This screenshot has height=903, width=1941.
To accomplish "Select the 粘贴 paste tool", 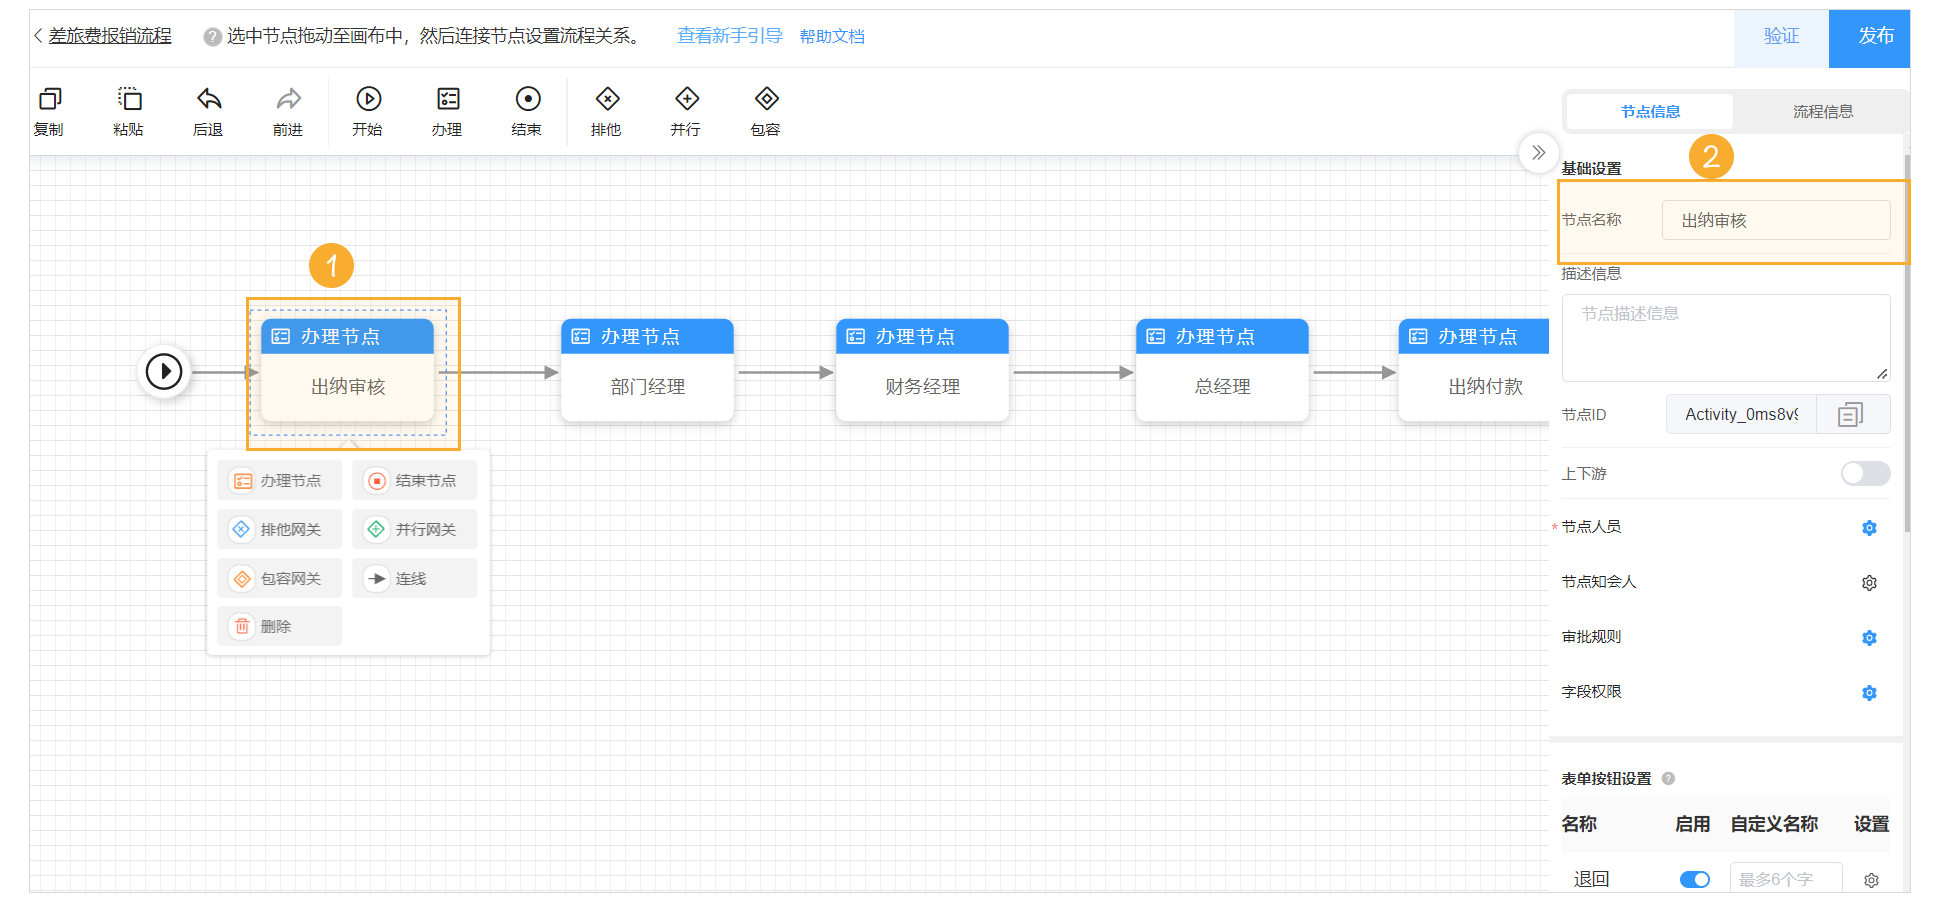I will coord(129,110).
